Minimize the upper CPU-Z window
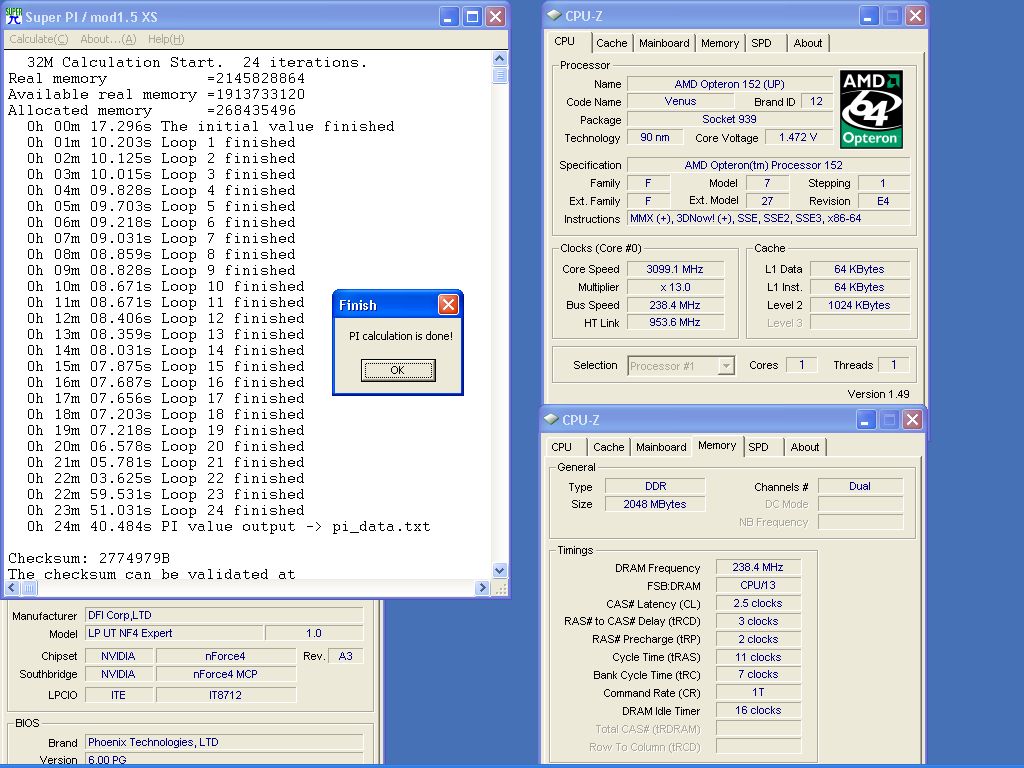The height and width of the screenshot is (768, 1024). (869, 16)
